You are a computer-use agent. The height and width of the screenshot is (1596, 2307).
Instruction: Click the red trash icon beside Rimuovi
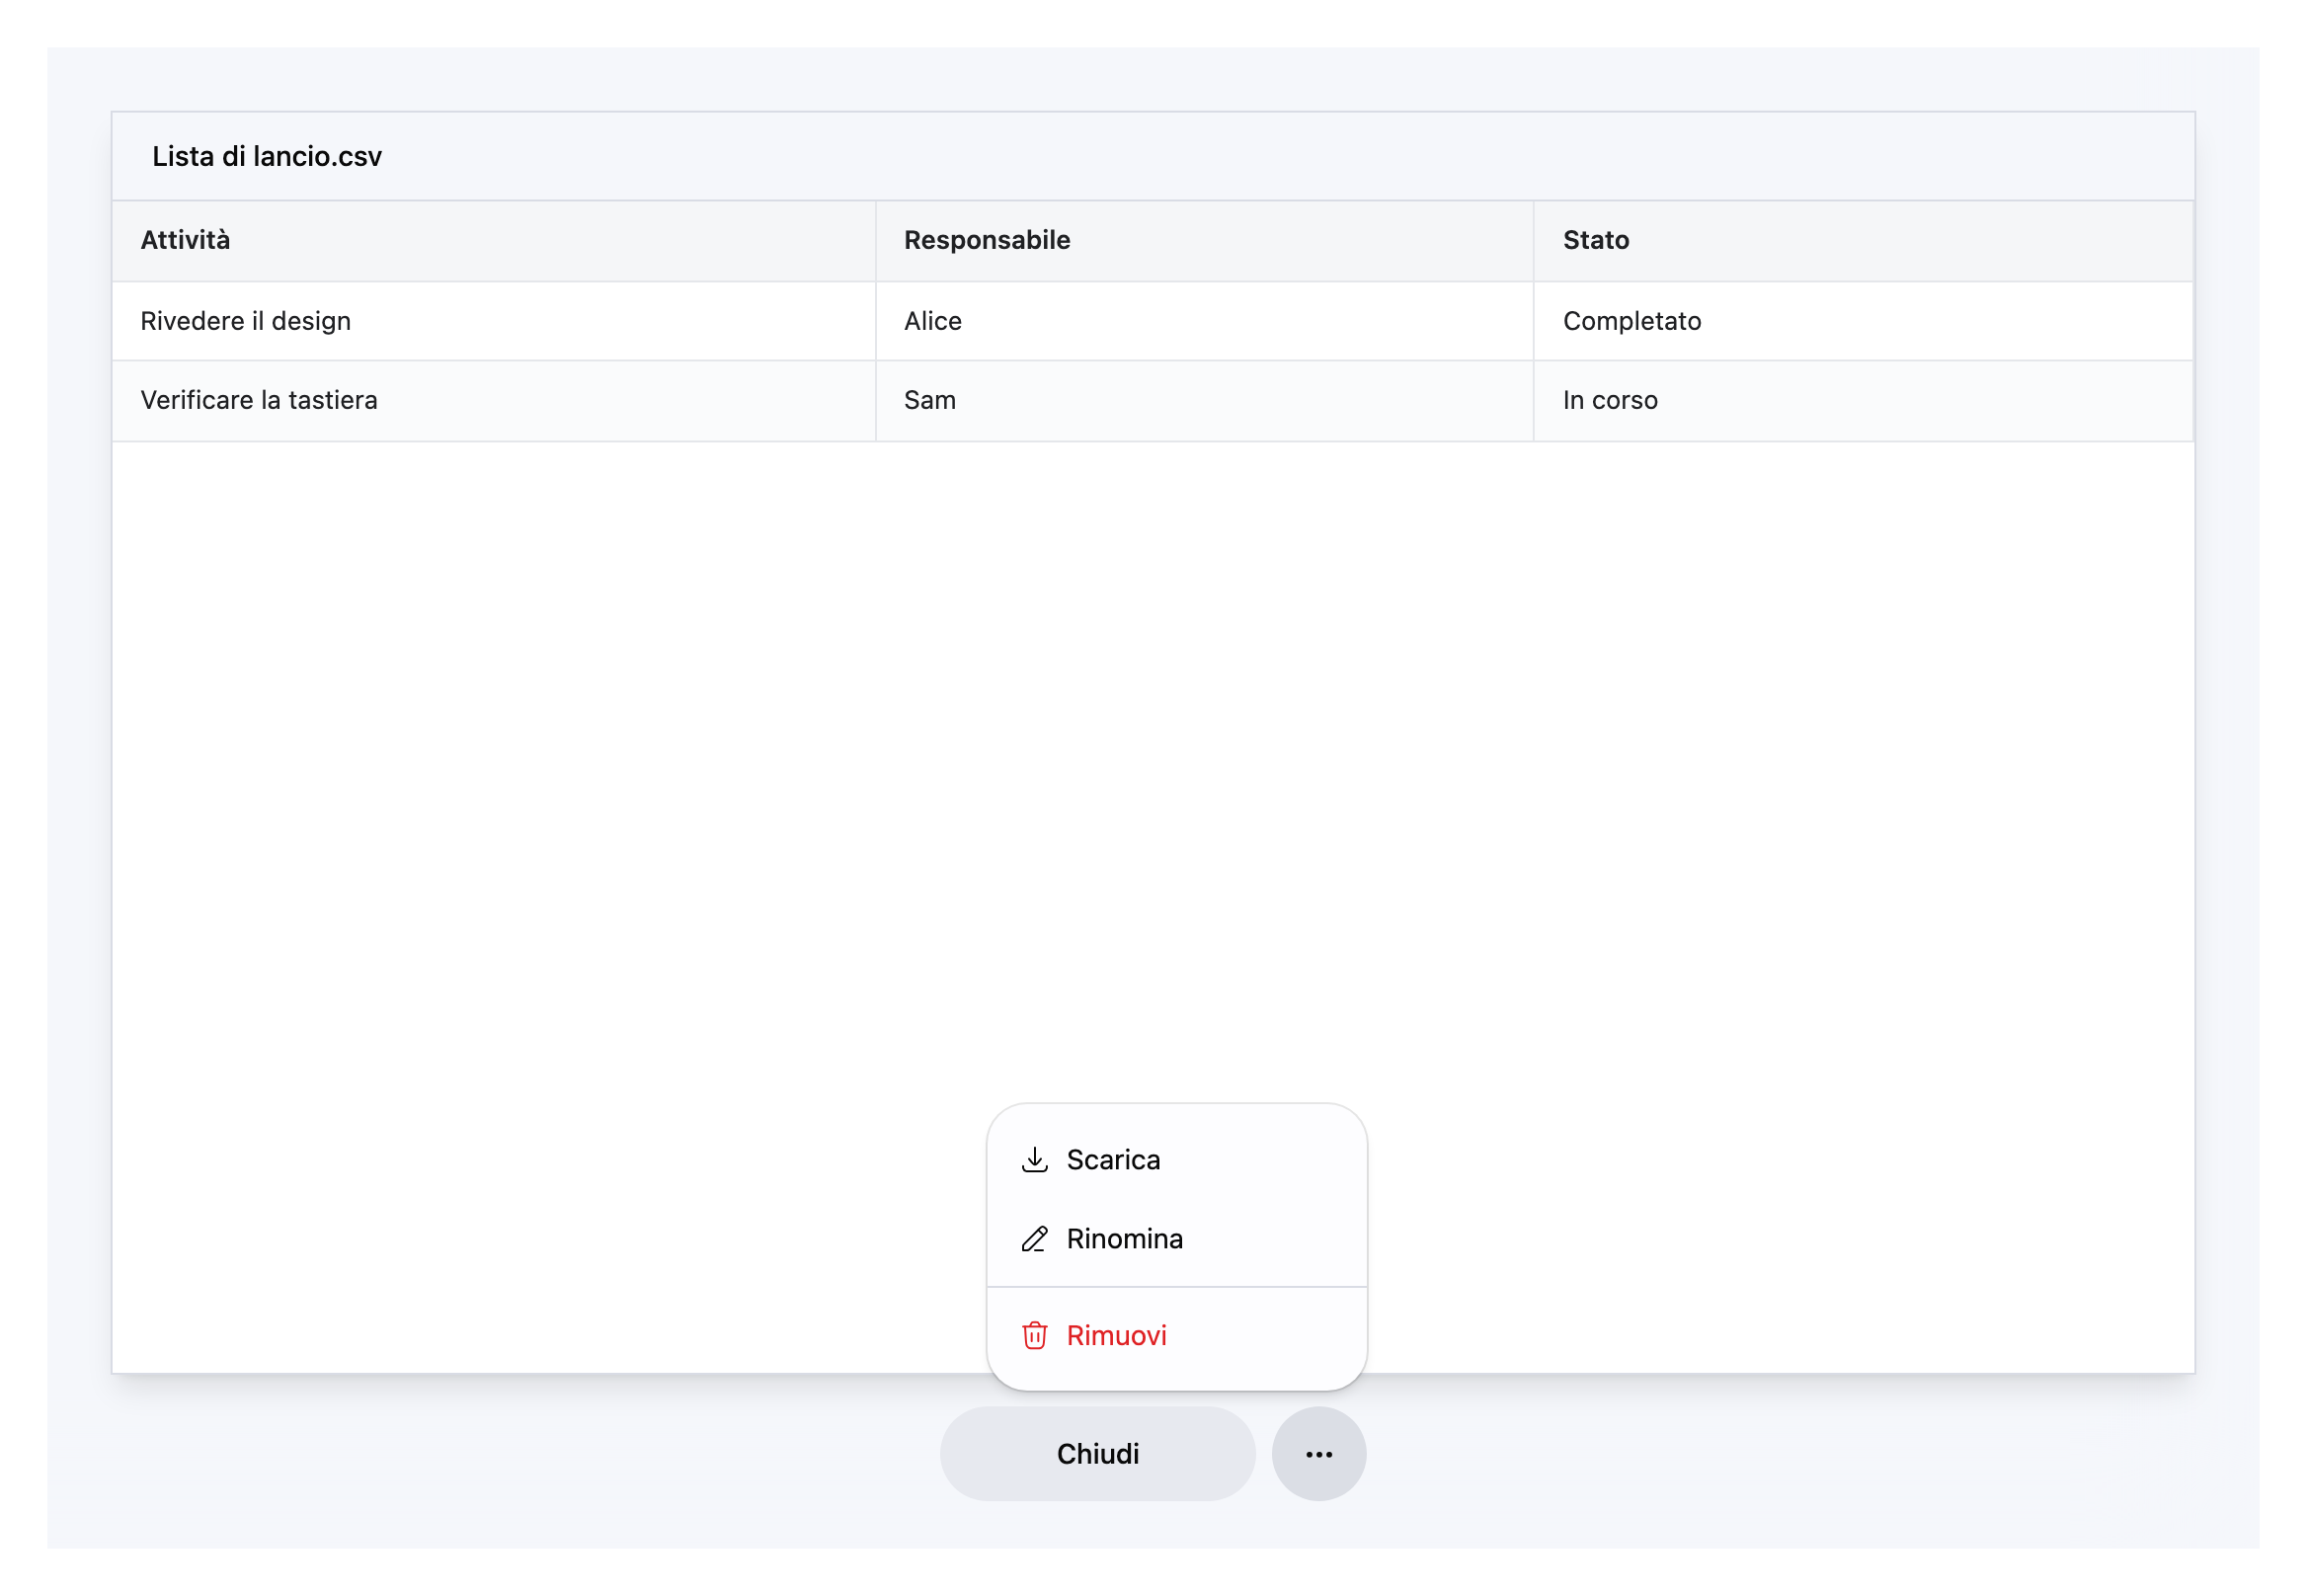coord(1034,1335)
